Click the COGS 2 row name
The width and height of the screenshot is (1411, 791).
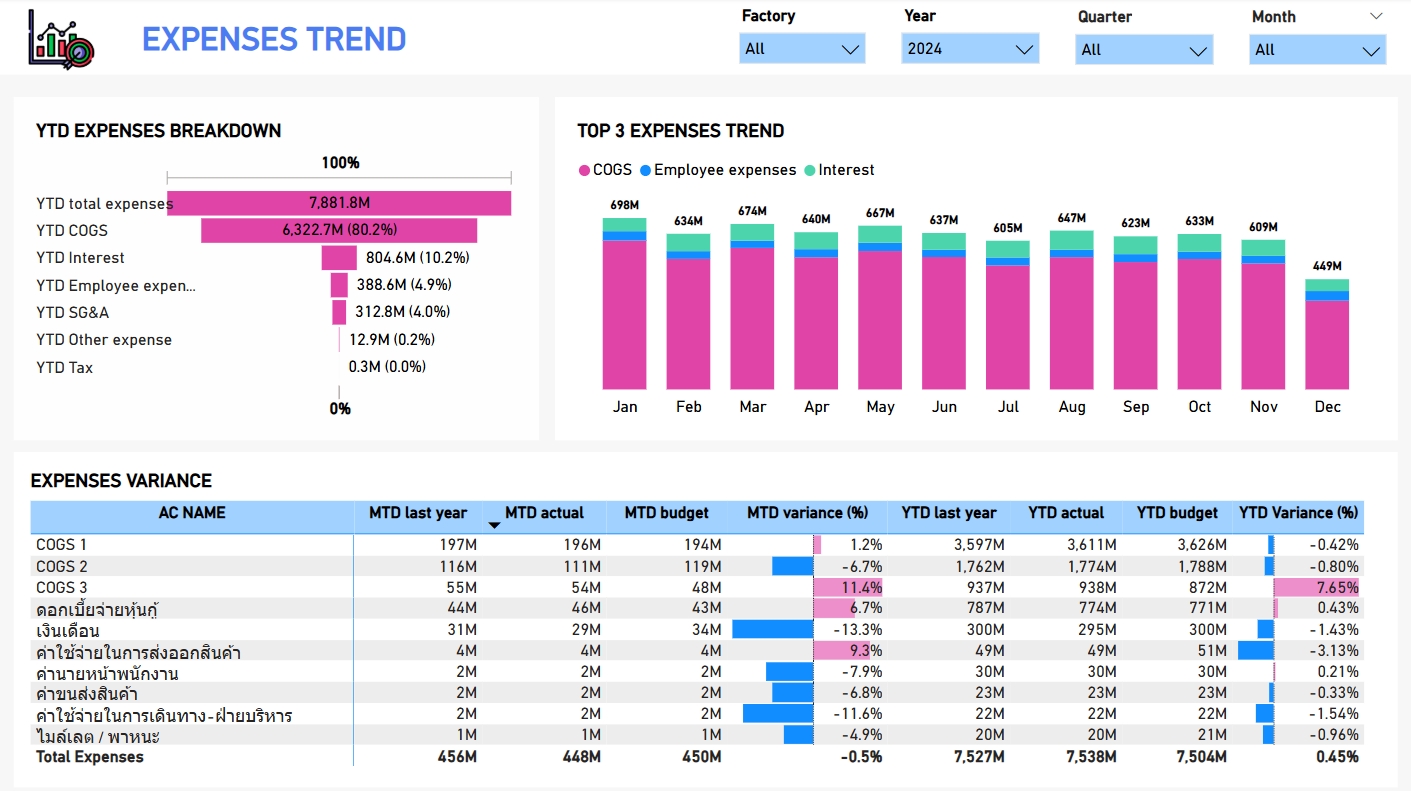61,566
